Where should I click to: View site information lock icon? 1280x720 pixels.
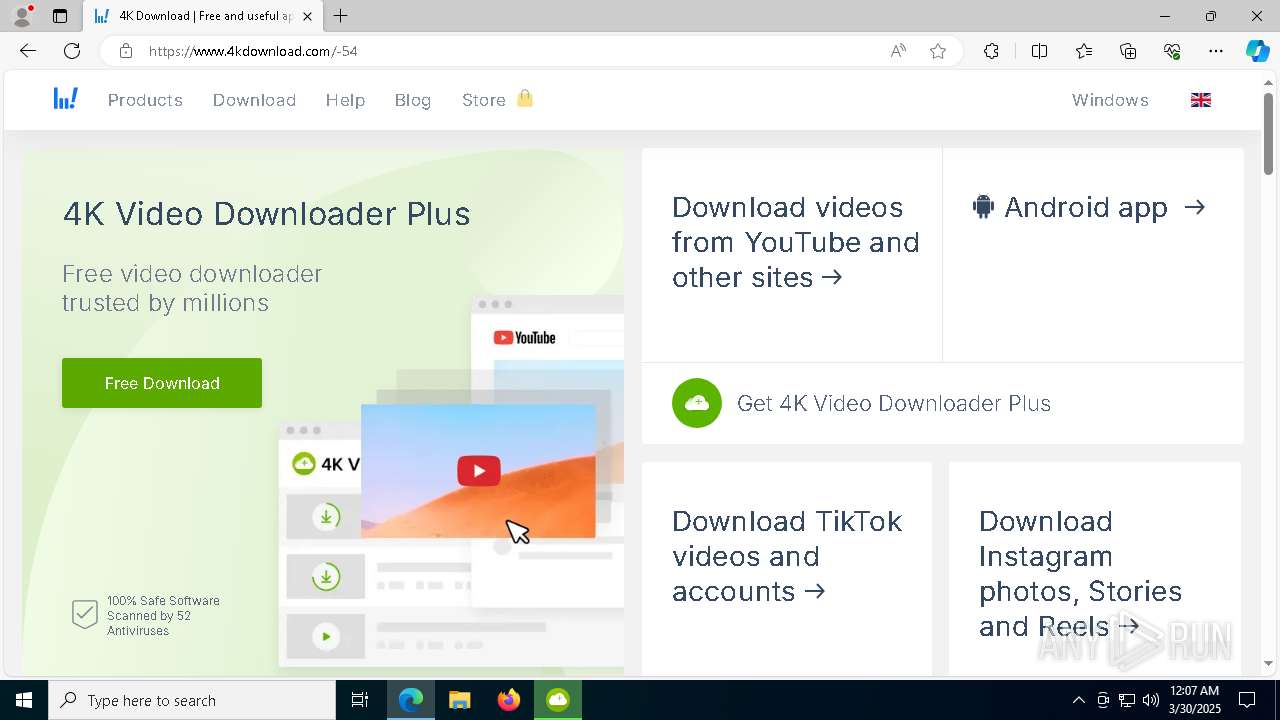tap(126, 51)
